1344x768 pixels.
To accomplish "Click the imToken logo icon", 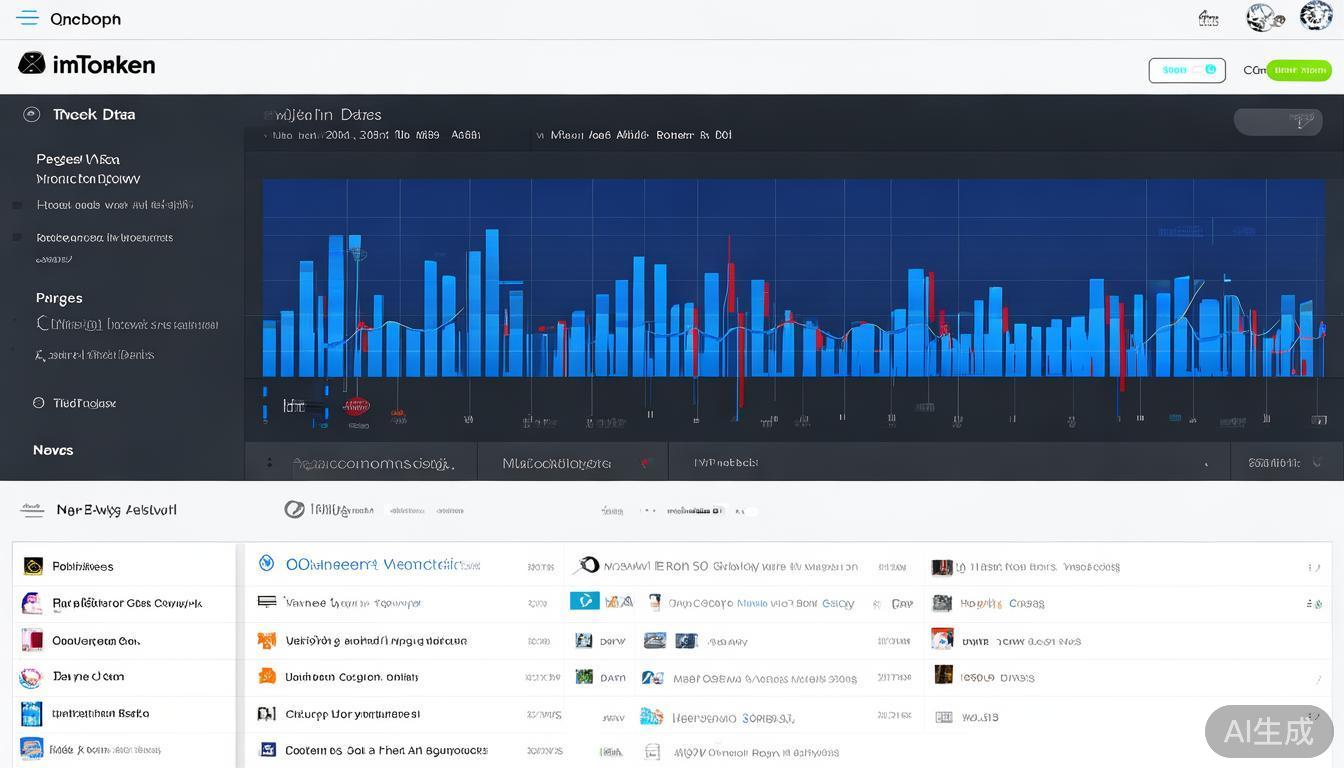I will [x=32, y=64].
